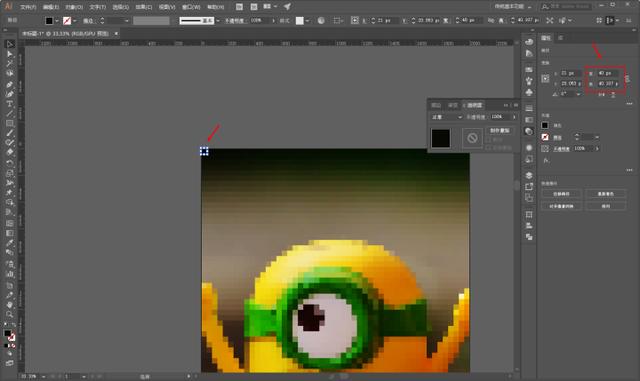Click the Make Mask button

(500, 131)
